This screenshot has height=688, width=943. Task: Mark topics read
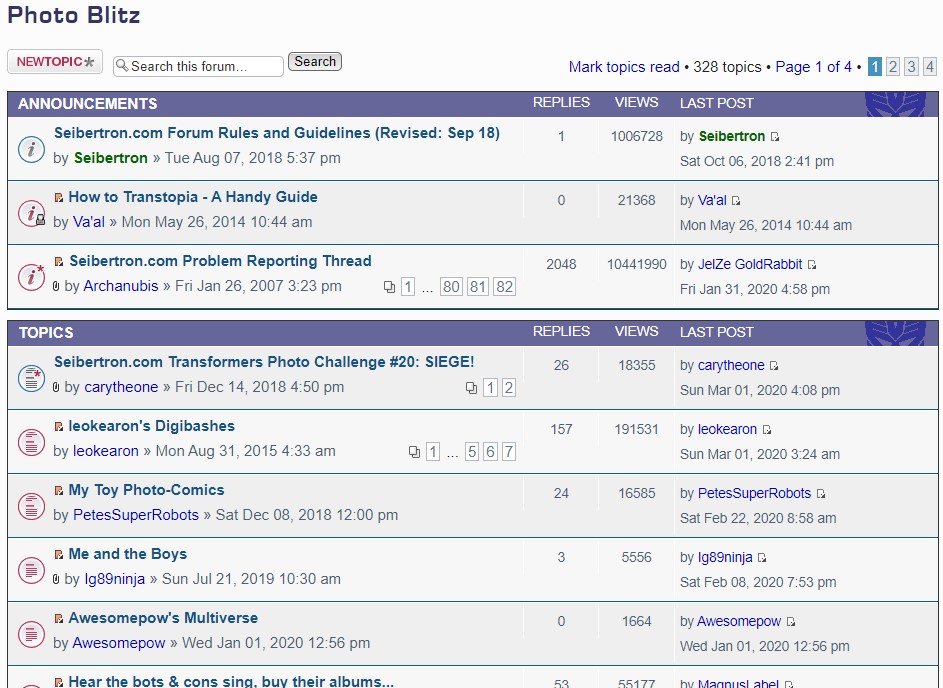click(x=624, y=67)
